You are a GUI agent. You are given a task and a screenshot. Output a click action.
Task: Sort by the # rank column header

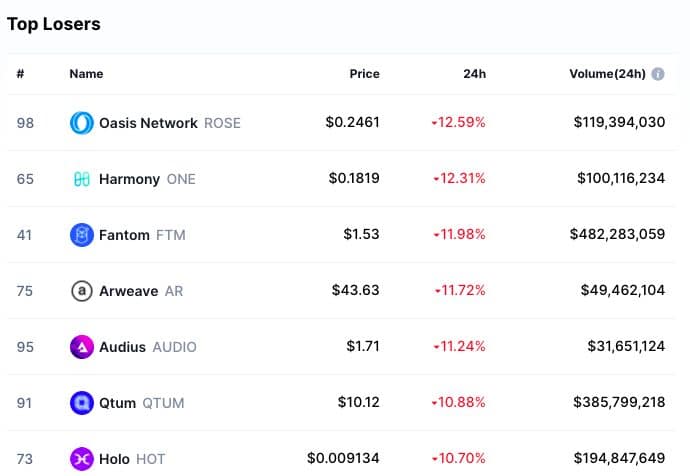(20, 74)
